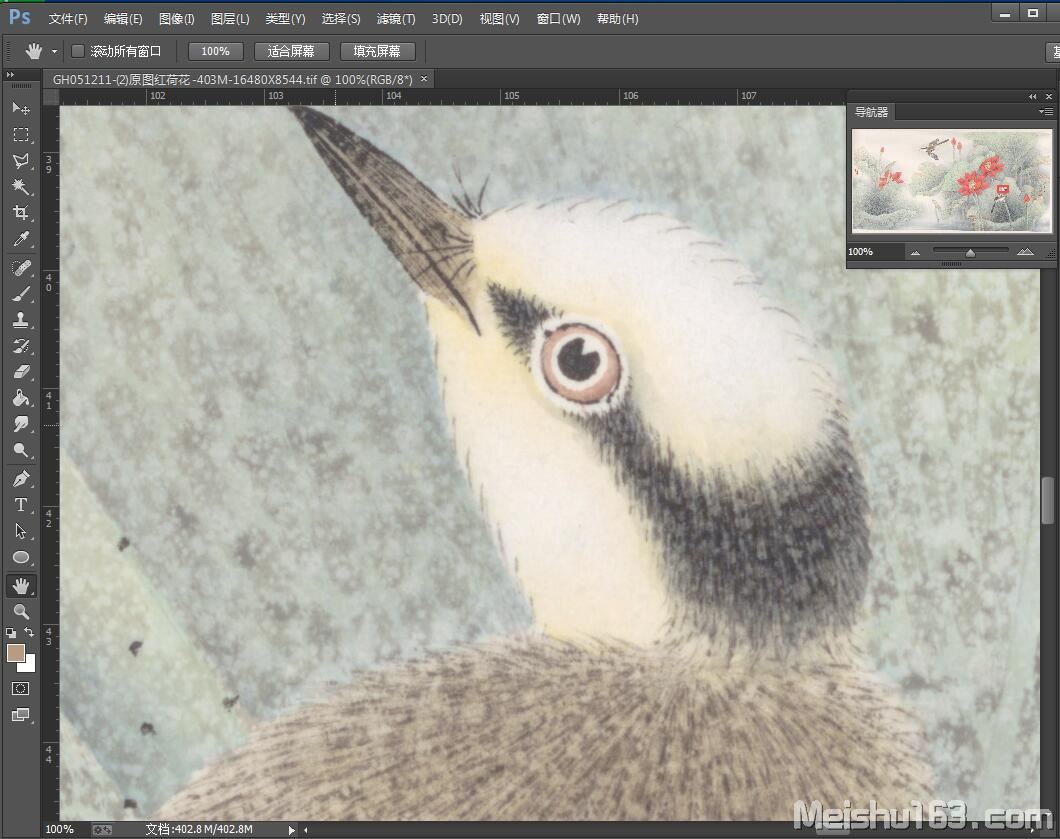Click the document size status text
This screenshot has height=839, width=1060.
click(x=199, y=830)
